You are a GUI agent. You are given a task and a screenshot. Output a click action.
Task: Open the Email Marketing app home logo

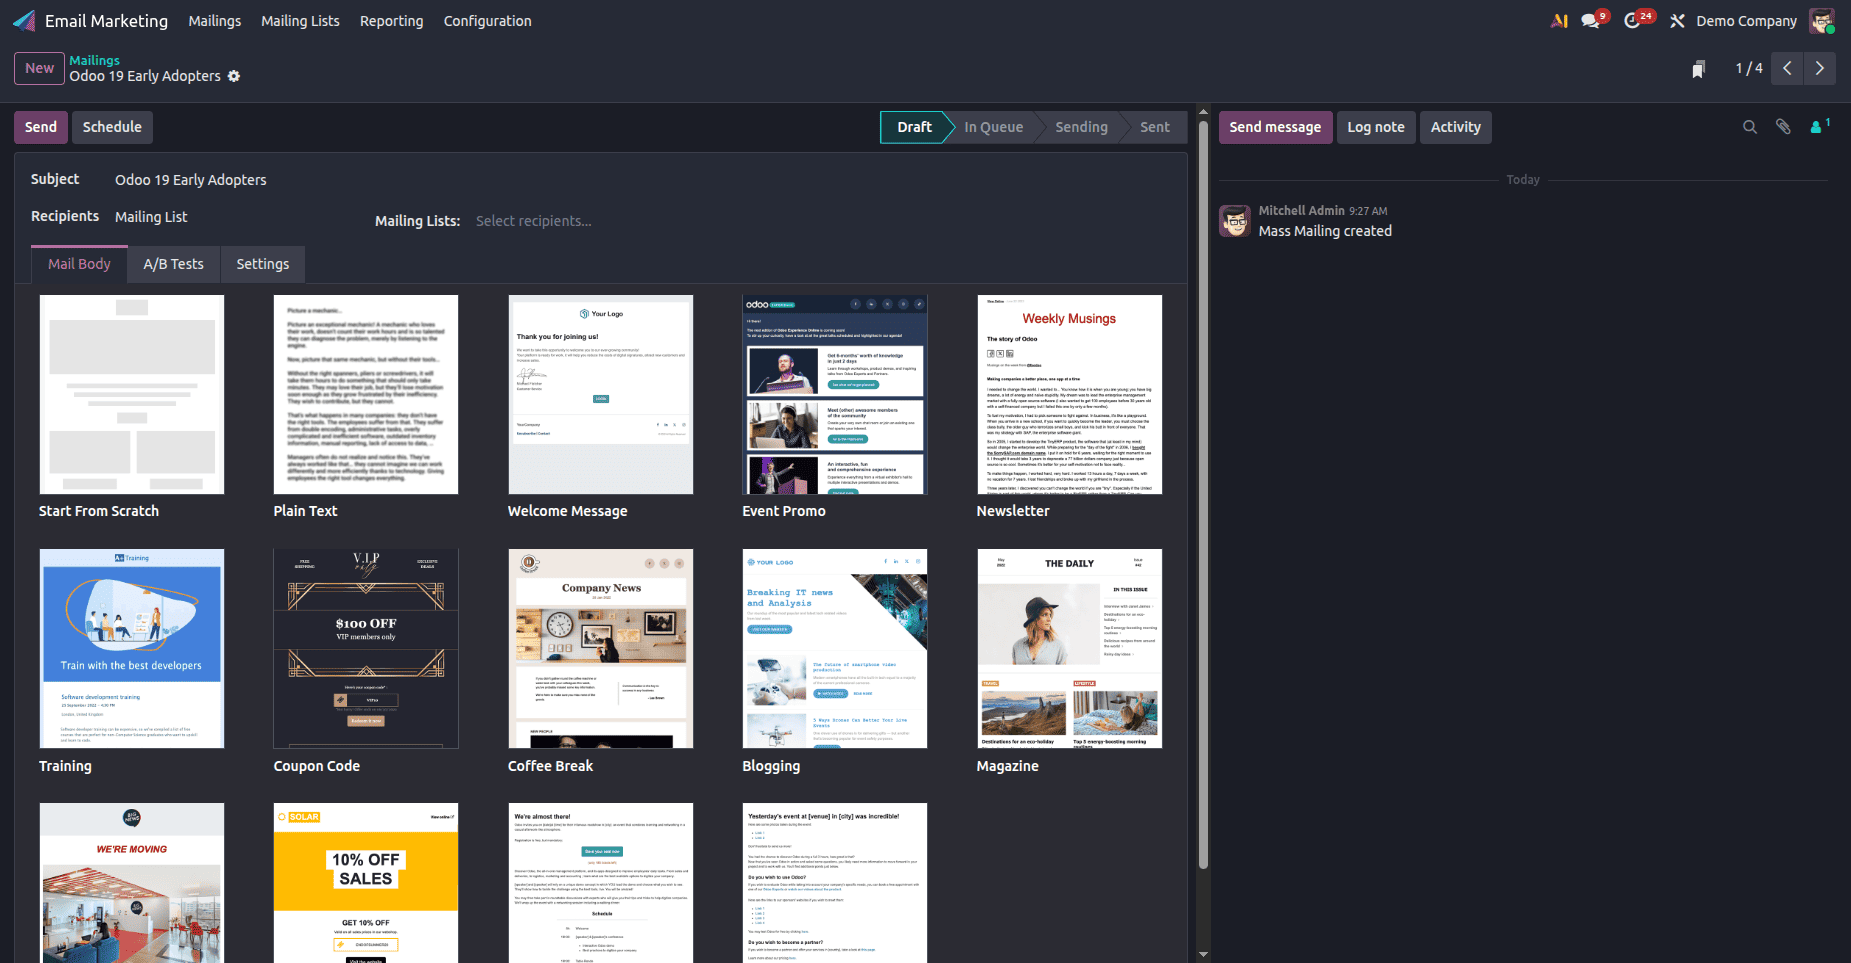[24, 21]
